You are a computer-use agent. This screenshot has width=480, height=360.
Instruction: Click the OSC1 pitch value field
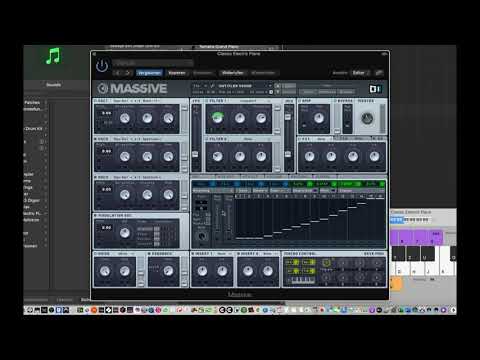point(106,113)
